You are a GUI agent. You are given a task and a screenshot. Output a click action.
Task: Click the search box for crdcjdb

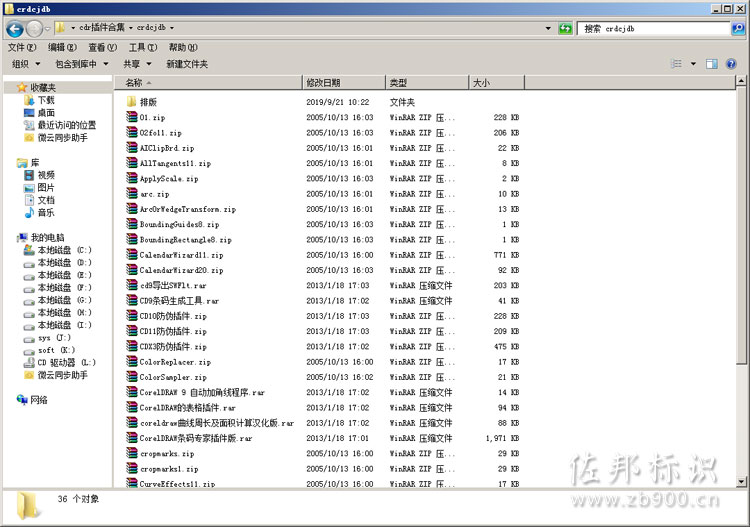click(655, 29)
